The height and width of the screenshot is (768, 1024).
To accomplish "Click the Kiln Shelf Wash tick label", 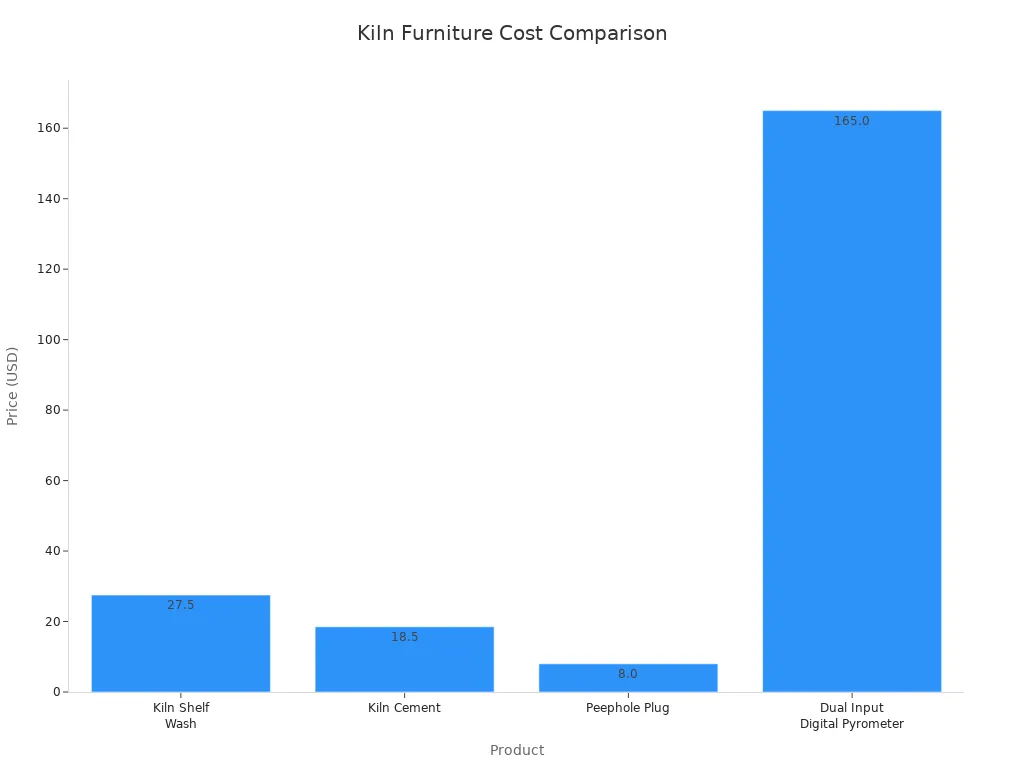I will [x=180, y=715].
